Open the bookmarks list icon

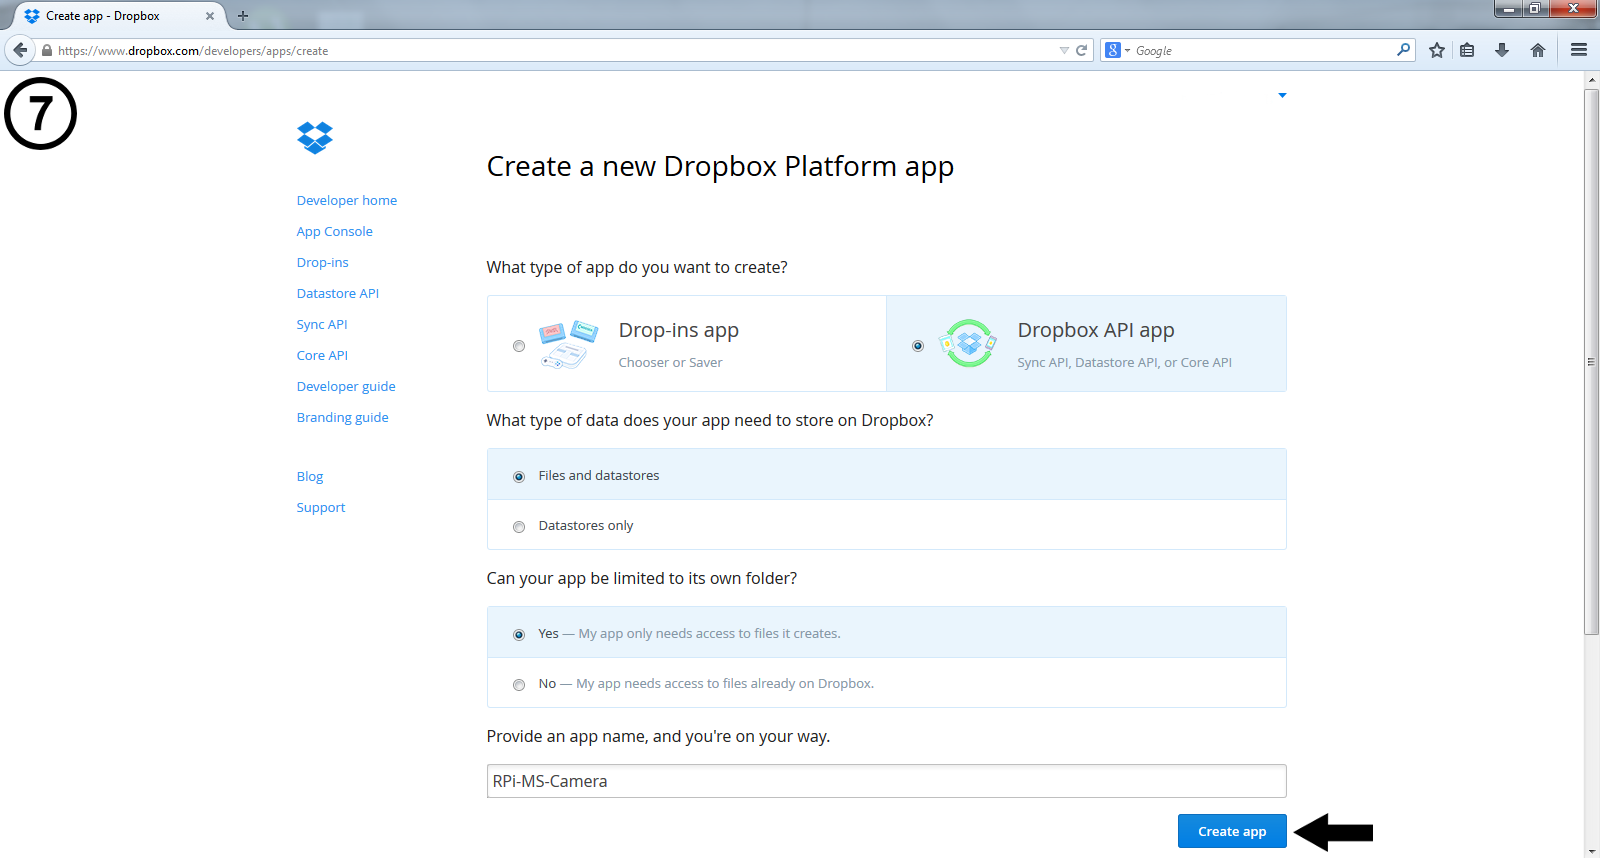click(1467, 50)
